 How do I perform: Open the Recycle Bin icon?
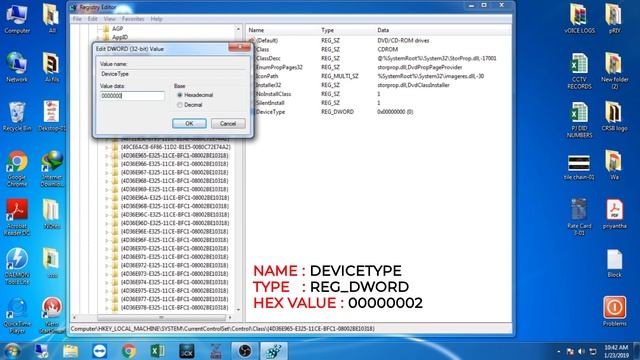(x=17, y=116)
